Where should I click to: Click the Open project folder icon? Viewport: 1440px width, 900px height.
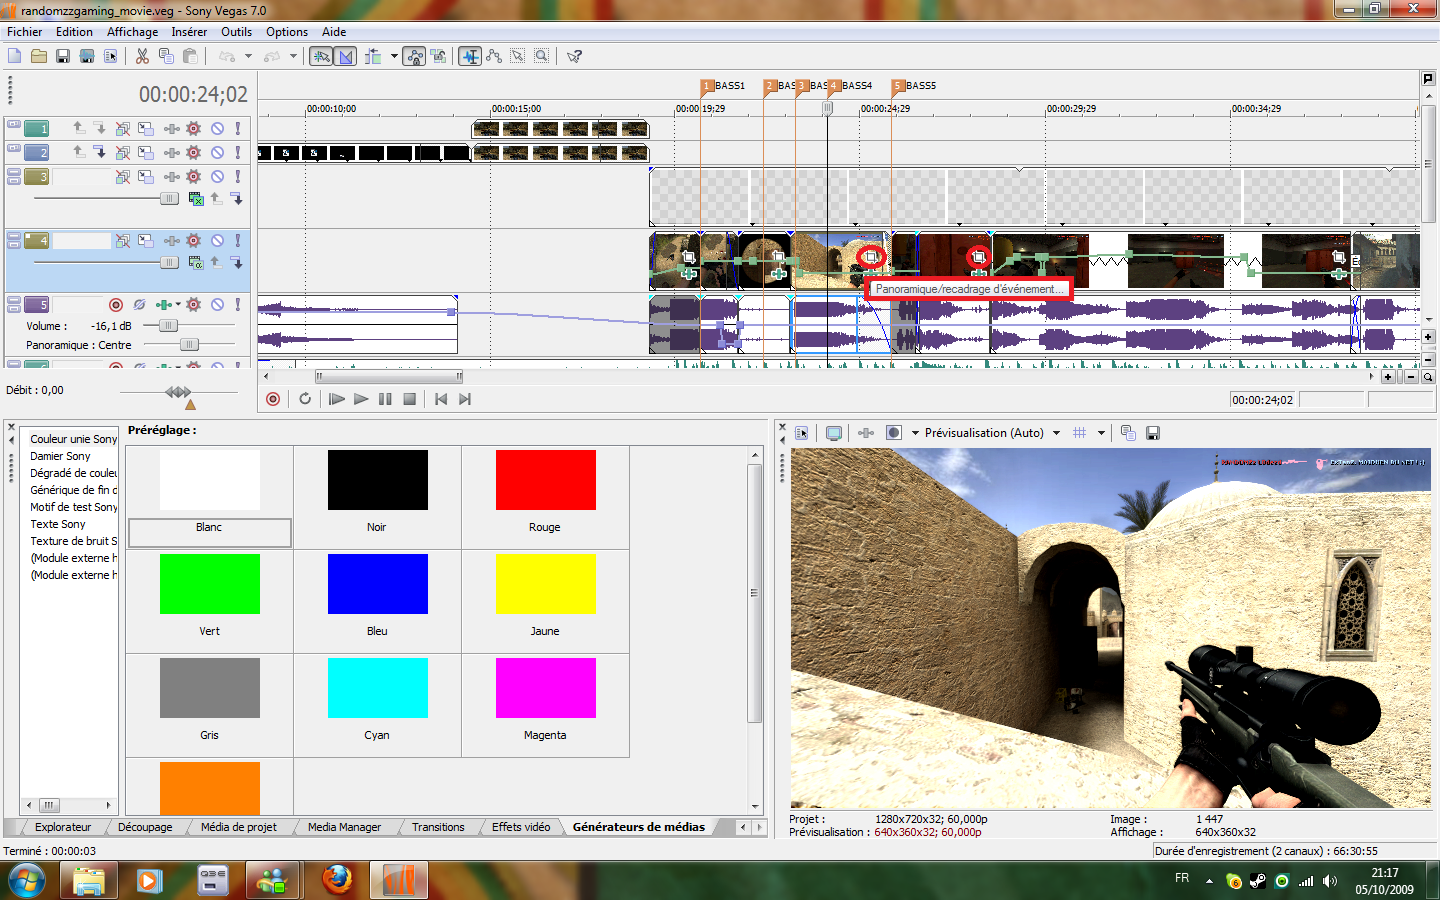[39, 56]
